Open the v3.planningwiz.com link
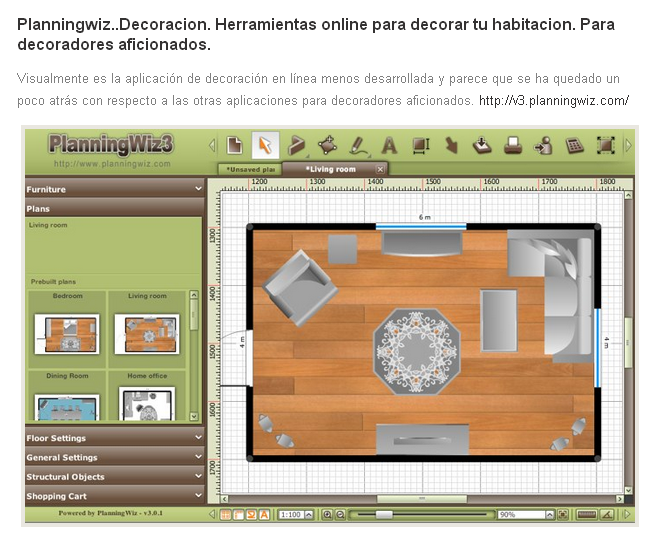 [x=554, y=100]
